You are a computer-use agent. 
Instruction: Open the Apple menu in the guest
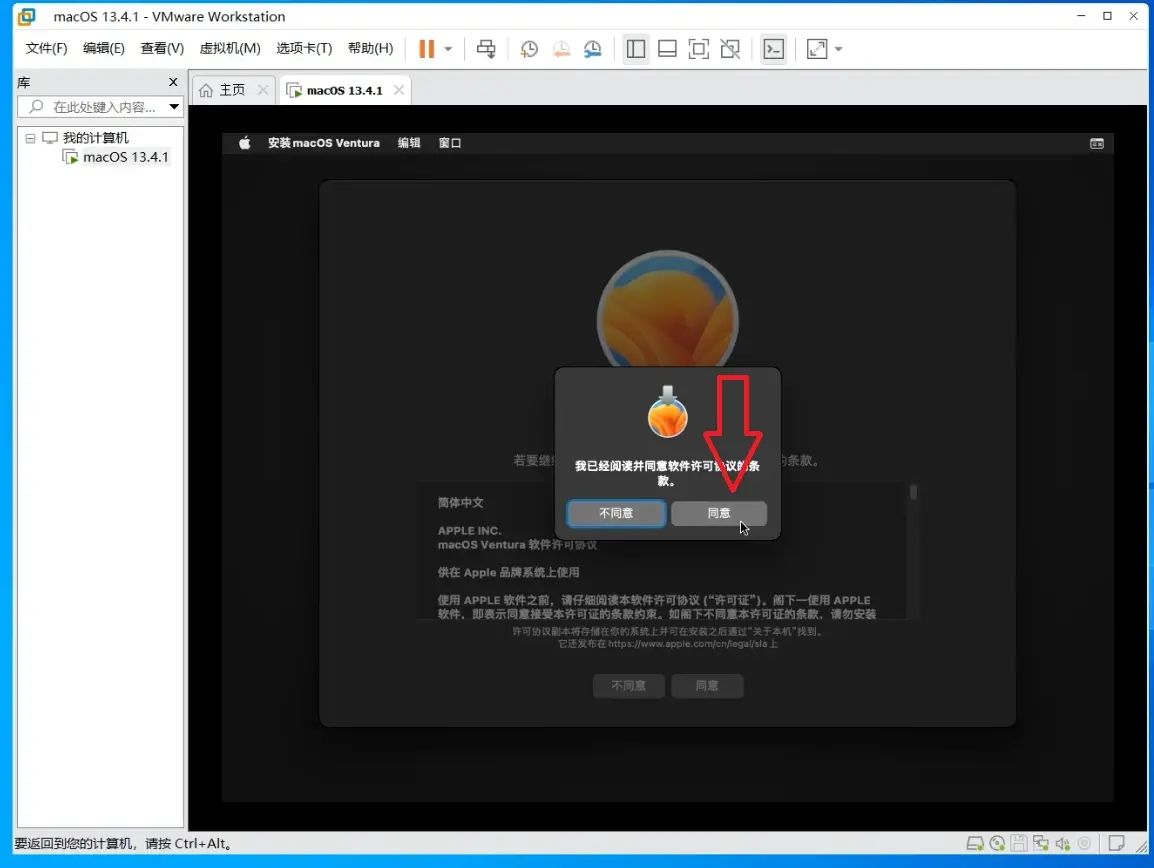244,143
